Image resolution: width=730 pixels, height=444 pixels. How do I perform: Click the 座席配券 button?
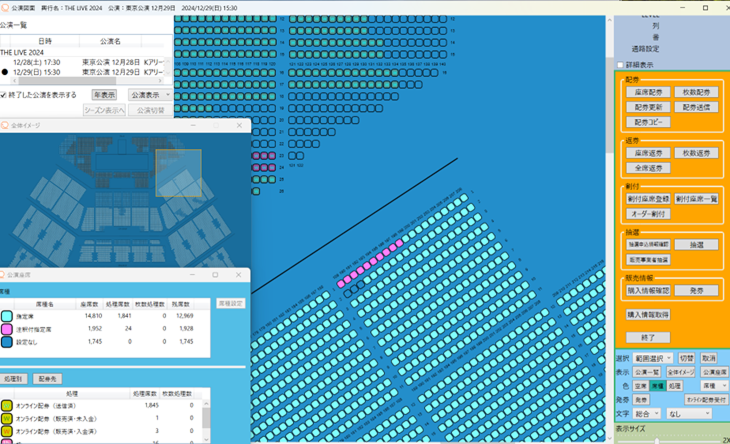645,92
